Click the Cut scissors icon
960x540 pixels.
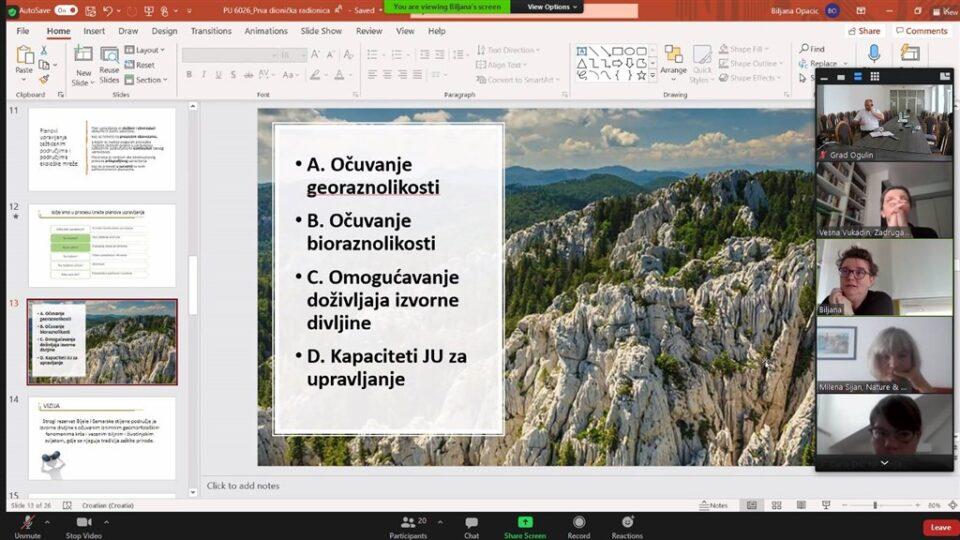click(x=44, y=50)
